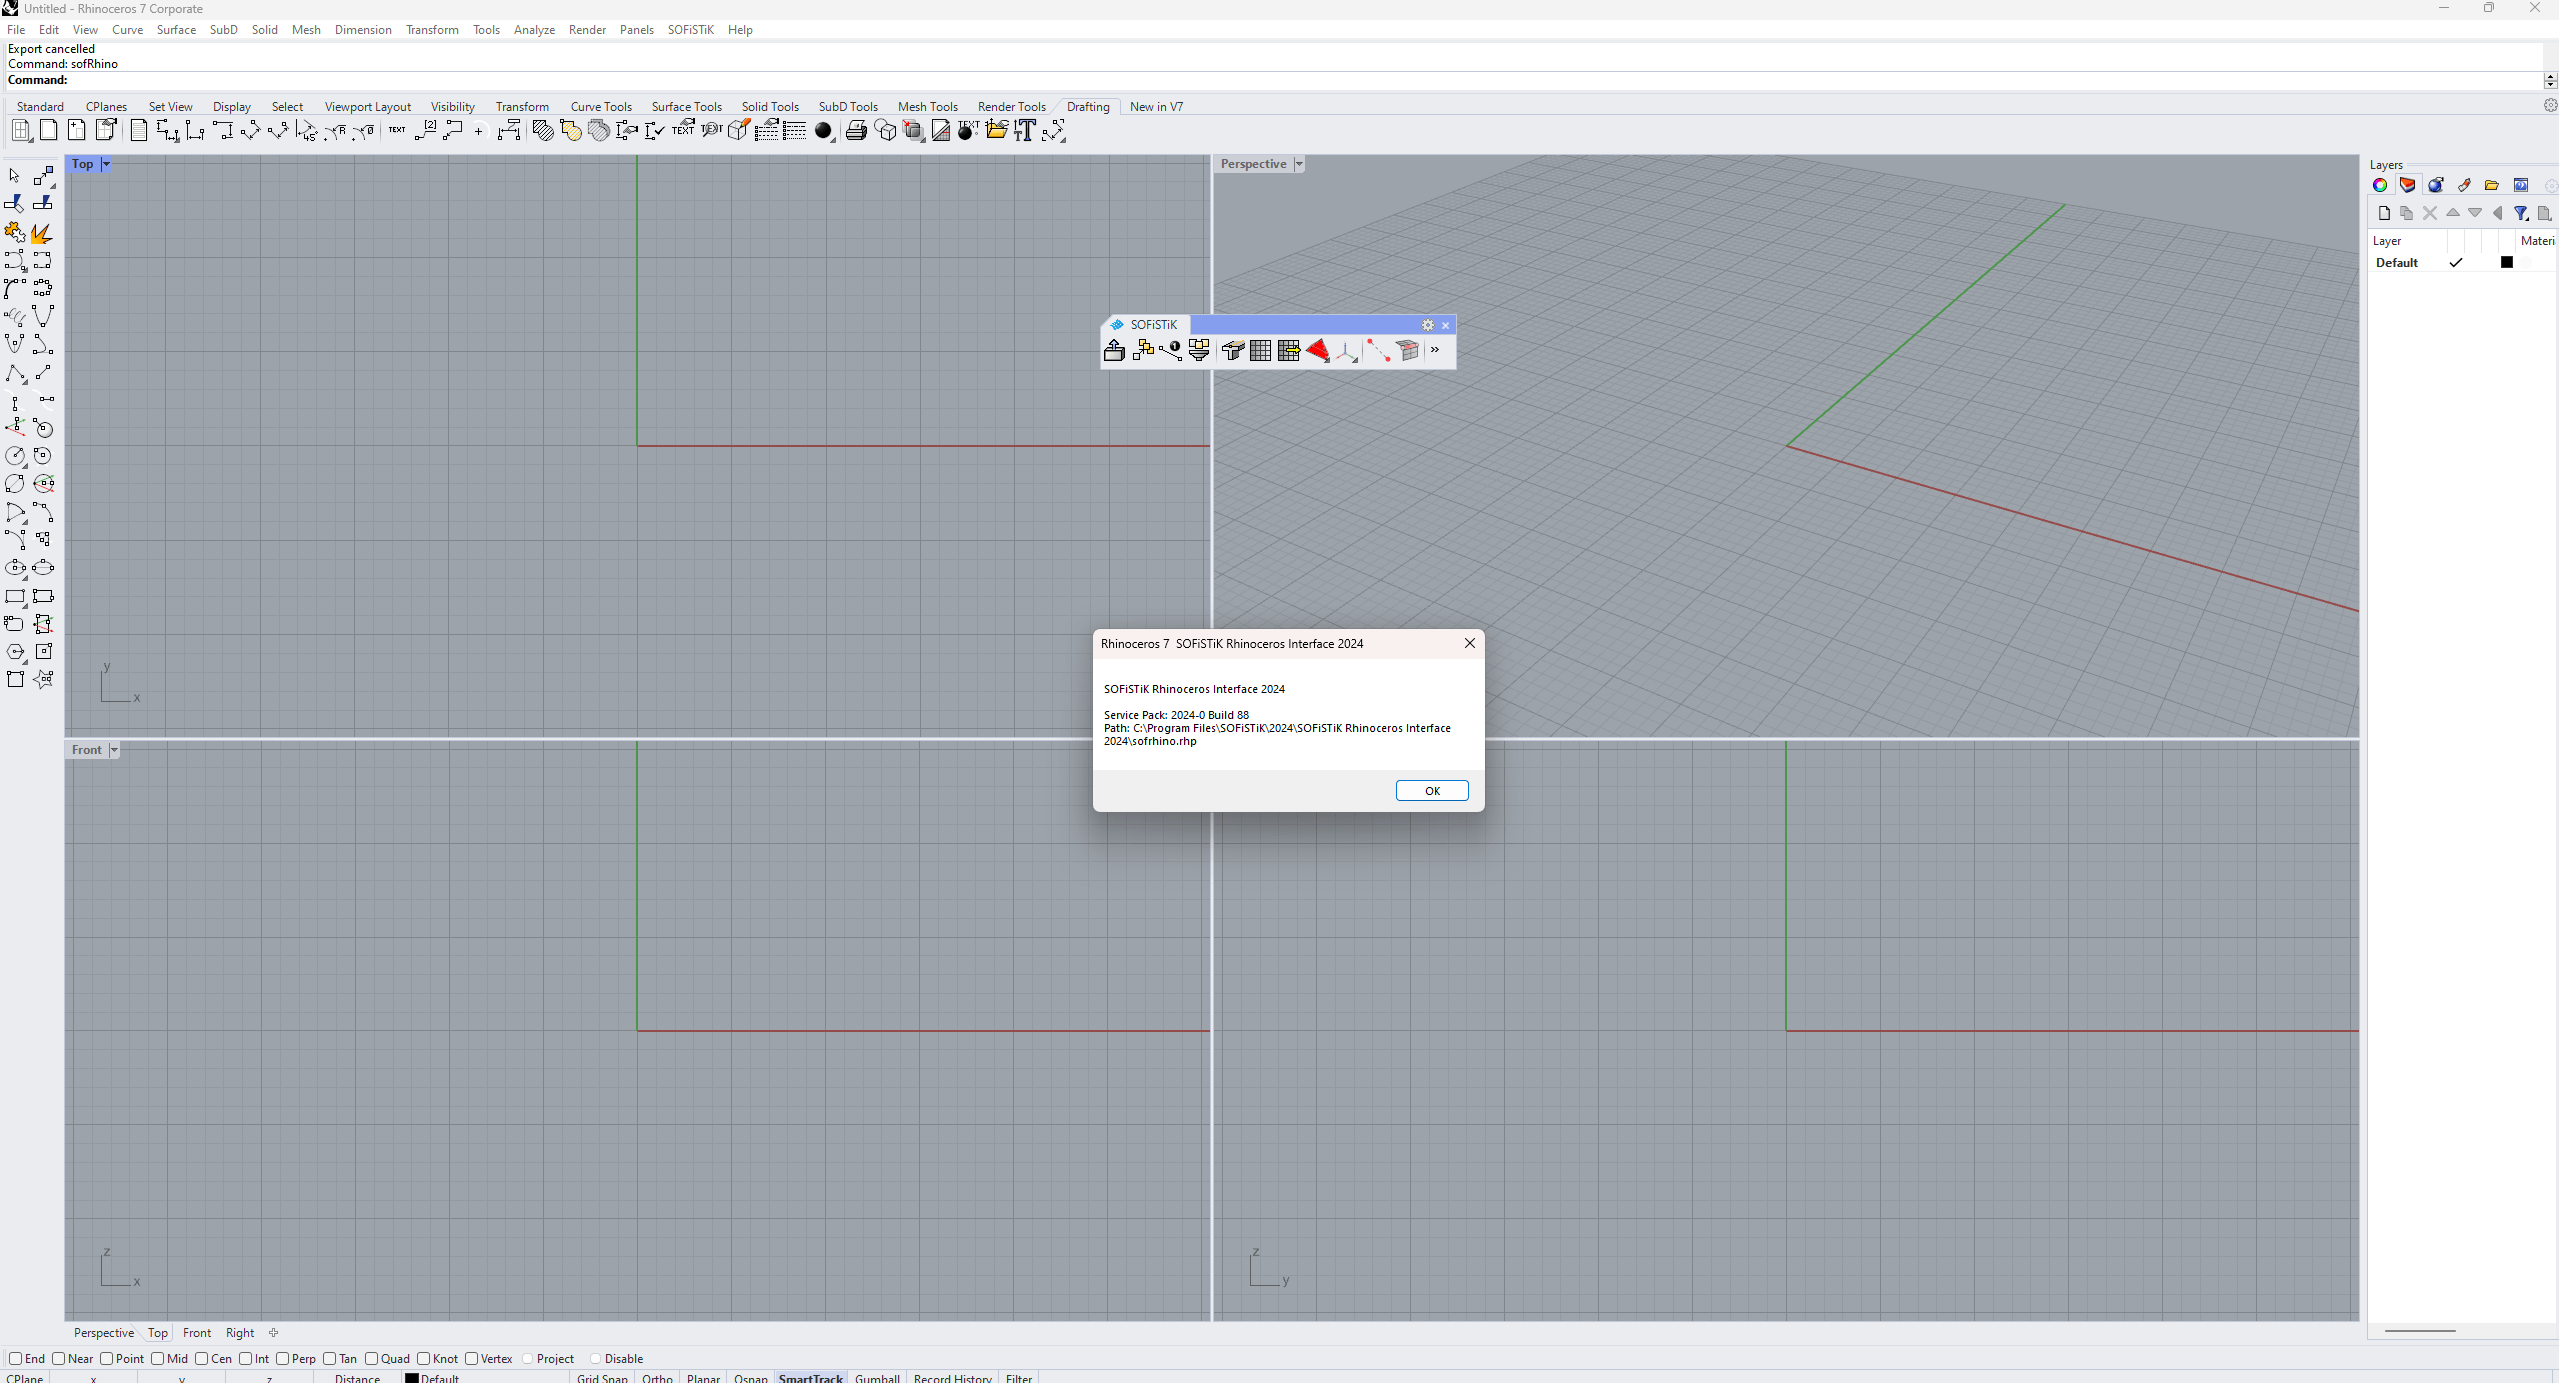Enable the Mid osnap checkbox

[x=158, y=1358]
